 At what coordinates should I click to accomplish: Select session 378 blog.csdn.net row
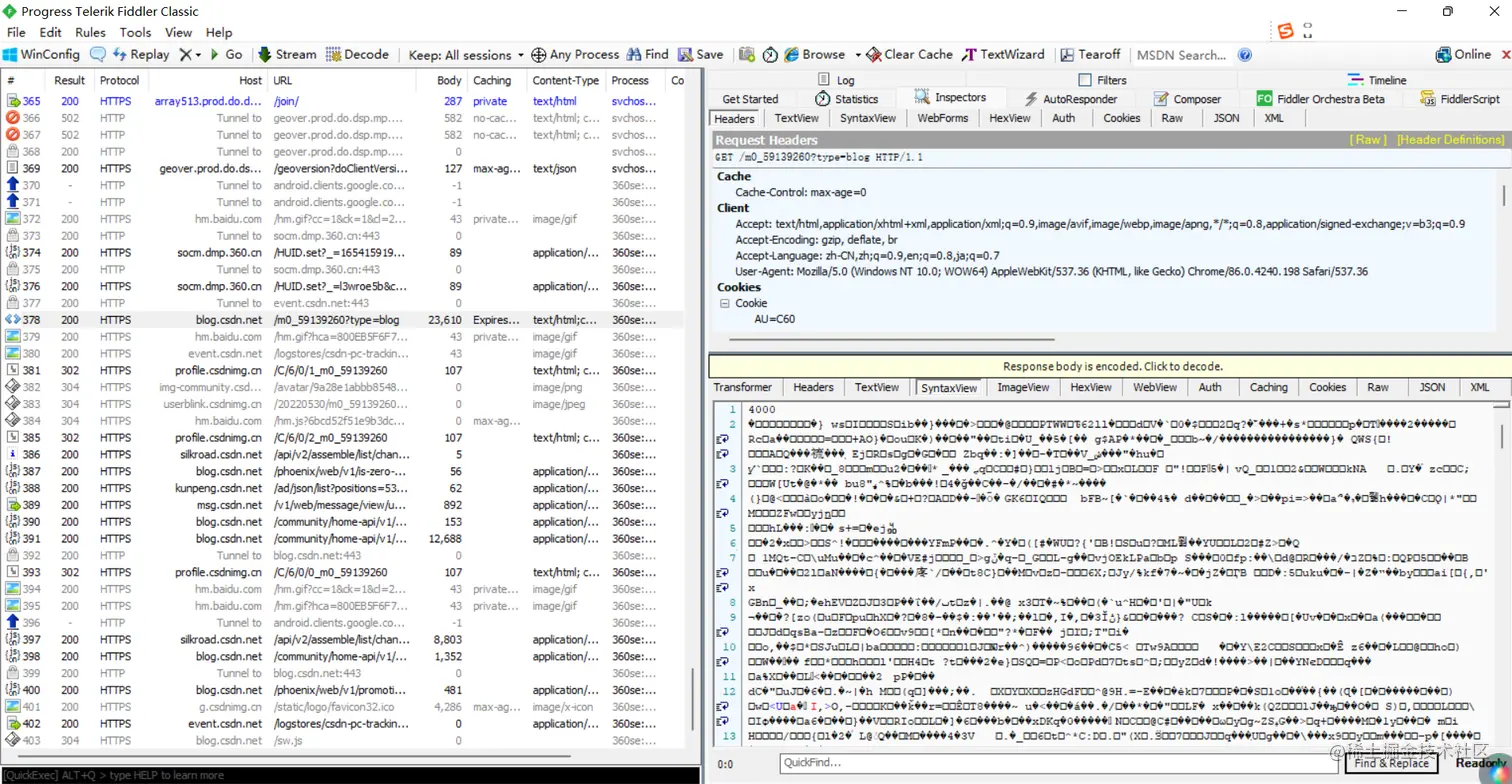pos(345,320)
